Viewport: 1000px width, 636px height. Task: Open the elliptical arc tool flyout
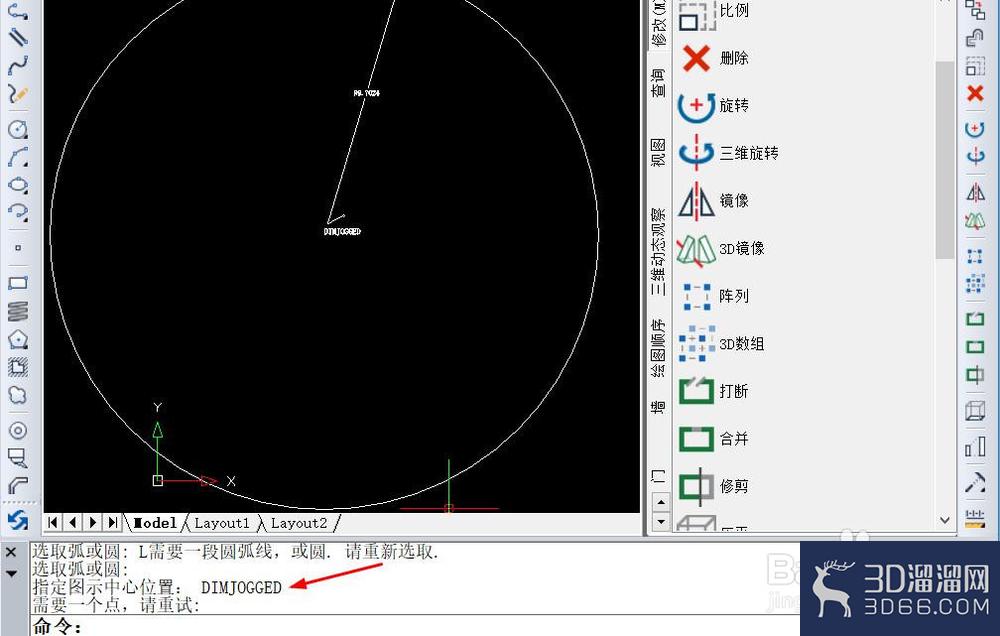[x=18, y=212]
